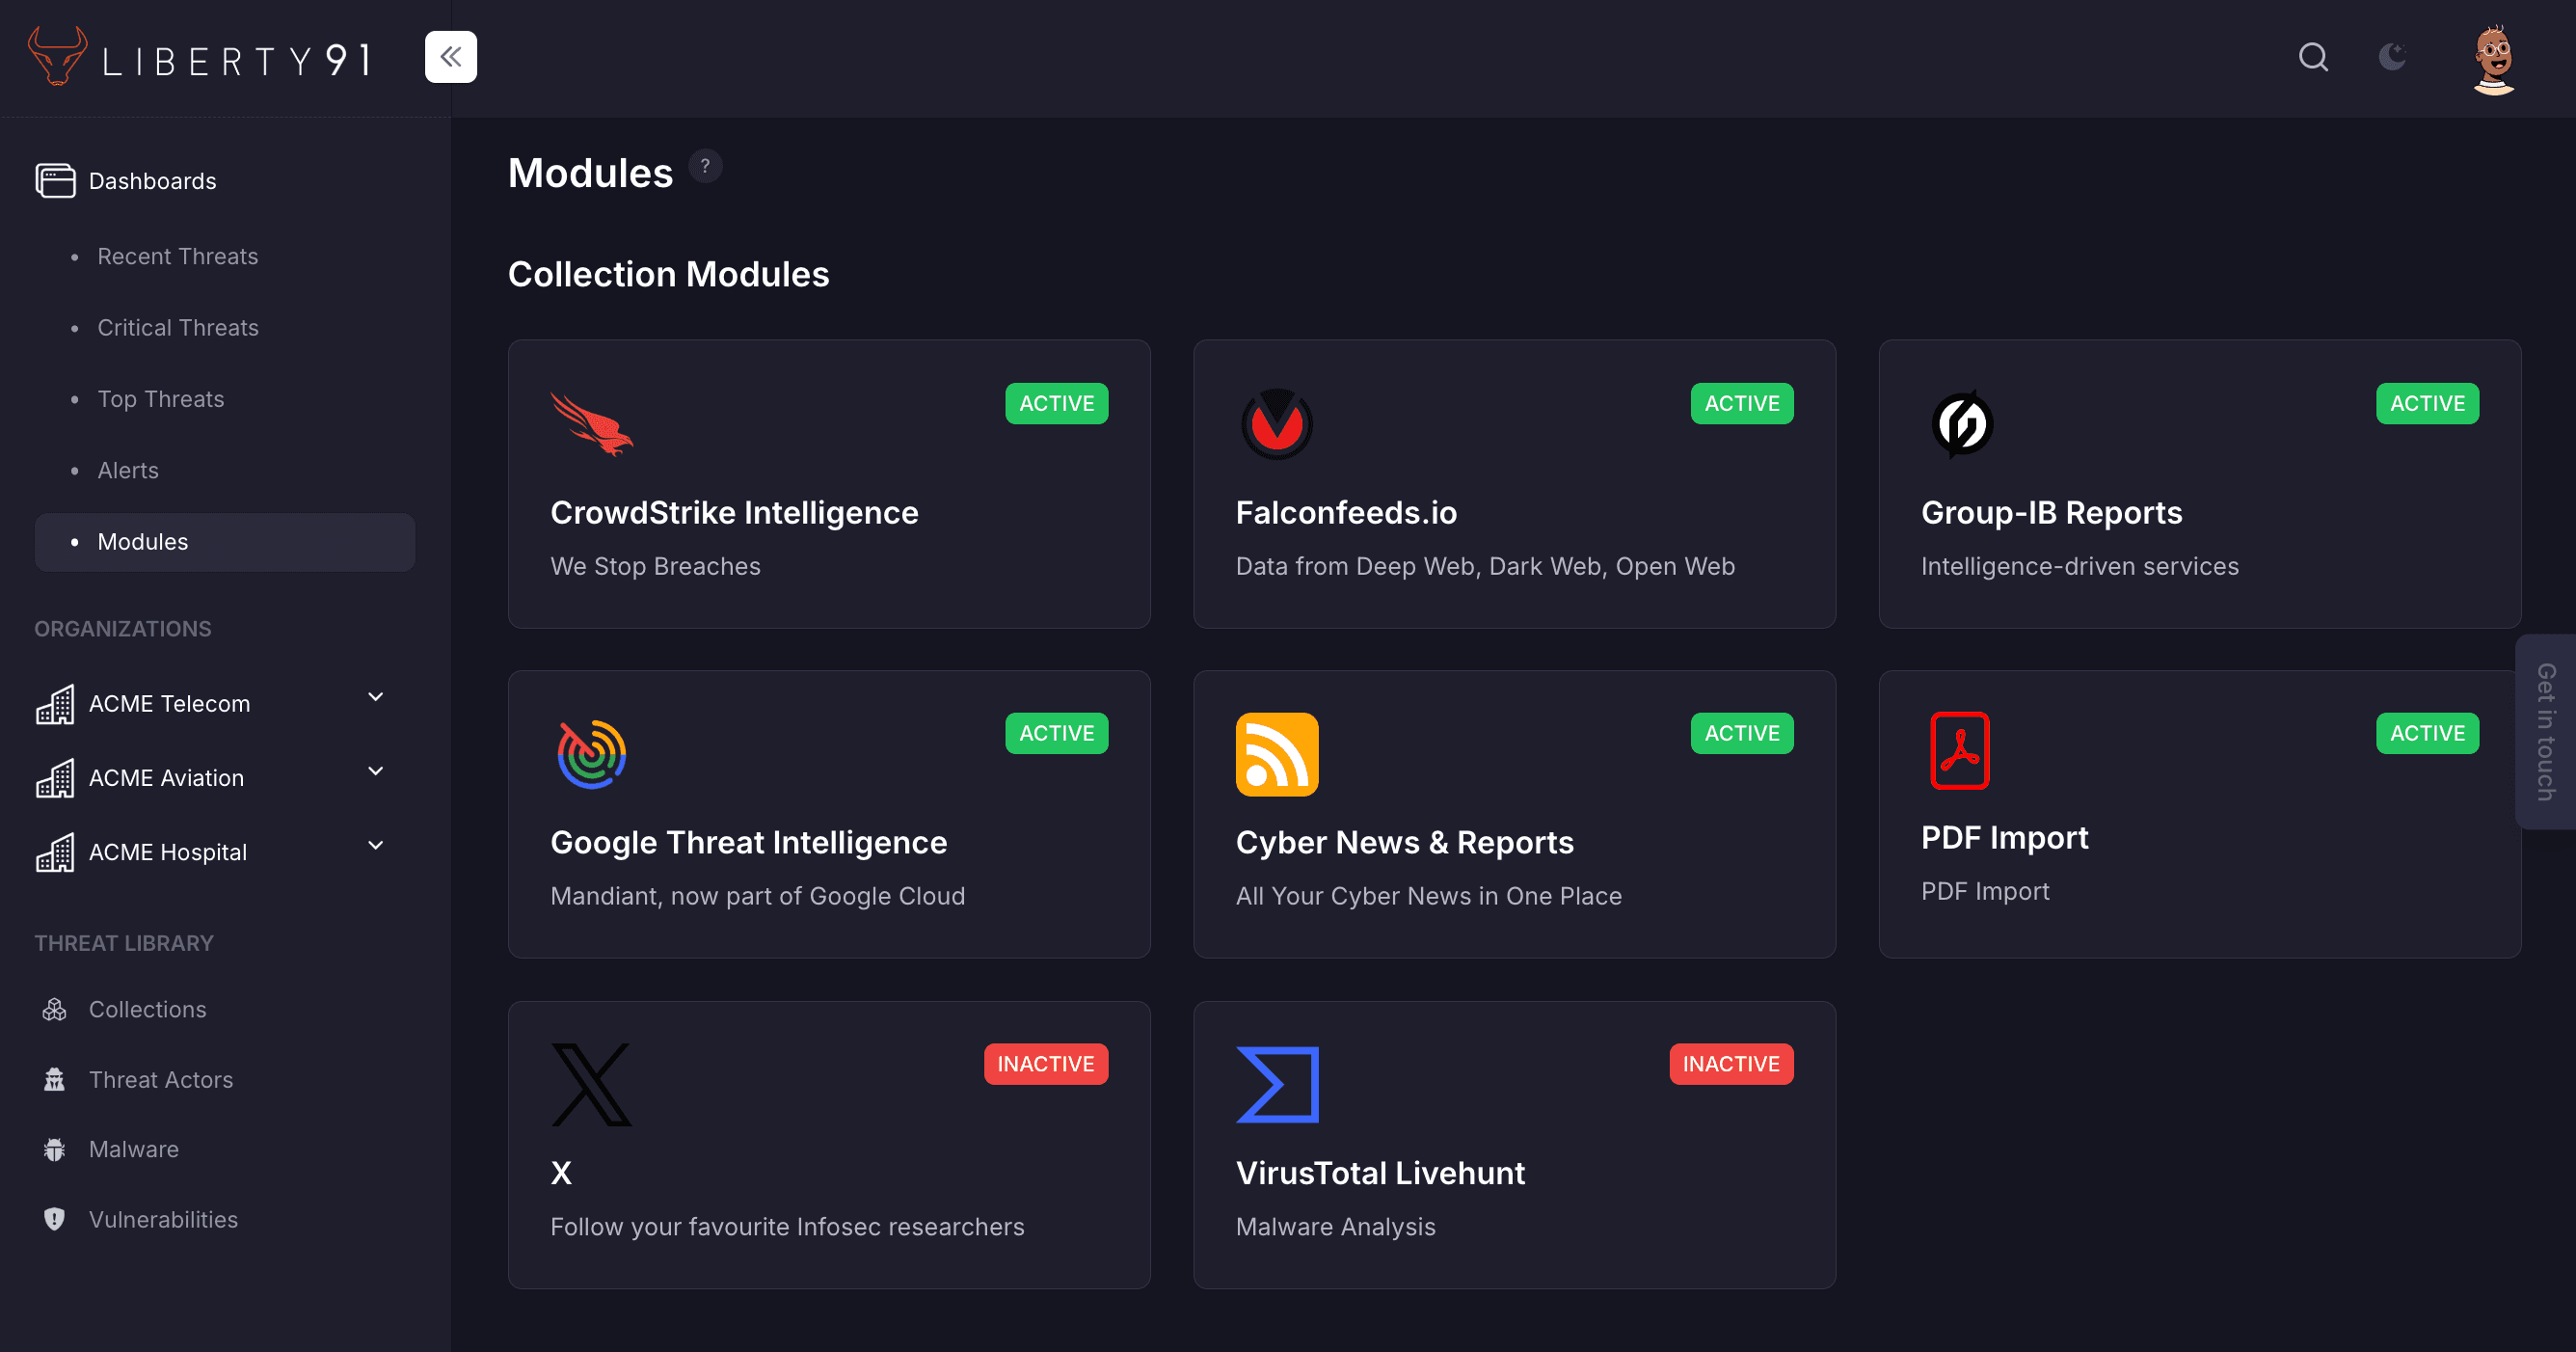Click the VirusTotal Livehunt logo
2576x1352 pixels.
1277,1084
